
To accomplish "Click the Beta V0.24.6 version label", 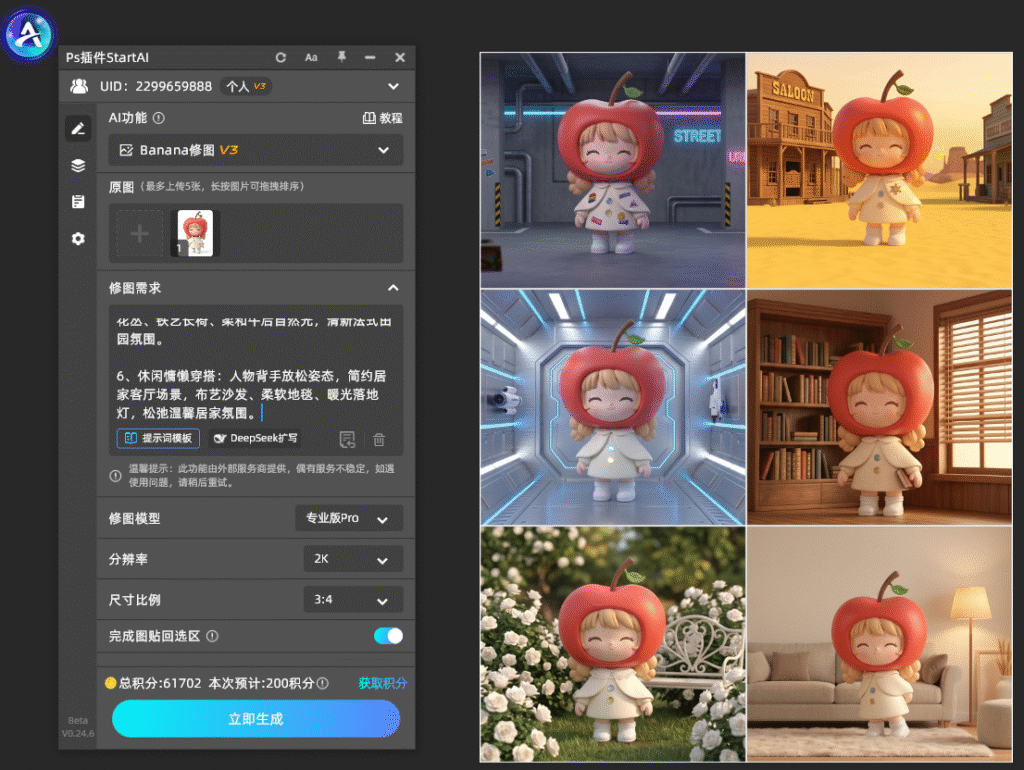I will (x=78, y=727).
